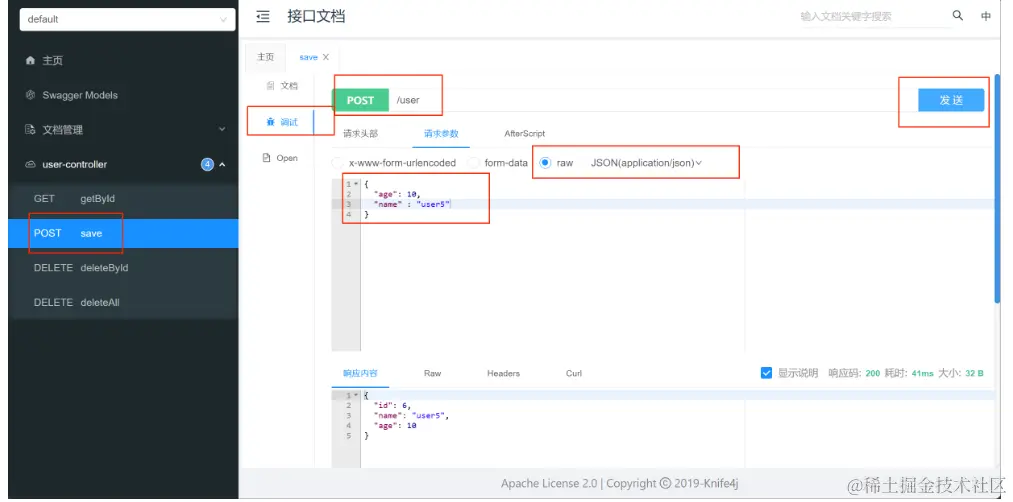Collapse the user-controller group chevron

(x=222, y=164)
